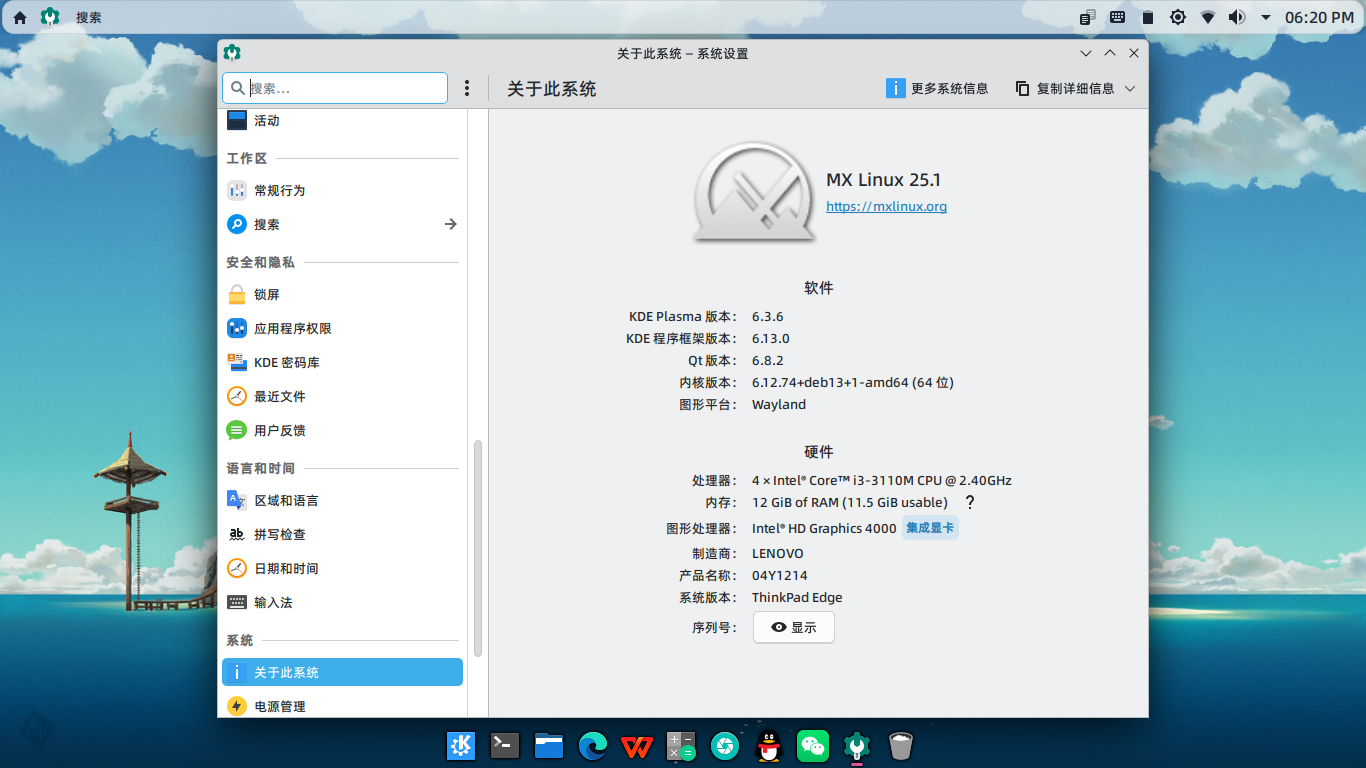Toggle the 集成显卡 badge on graphics processor
The width and height of the screenshot is (1366, 768).
(x=930, y=527)
